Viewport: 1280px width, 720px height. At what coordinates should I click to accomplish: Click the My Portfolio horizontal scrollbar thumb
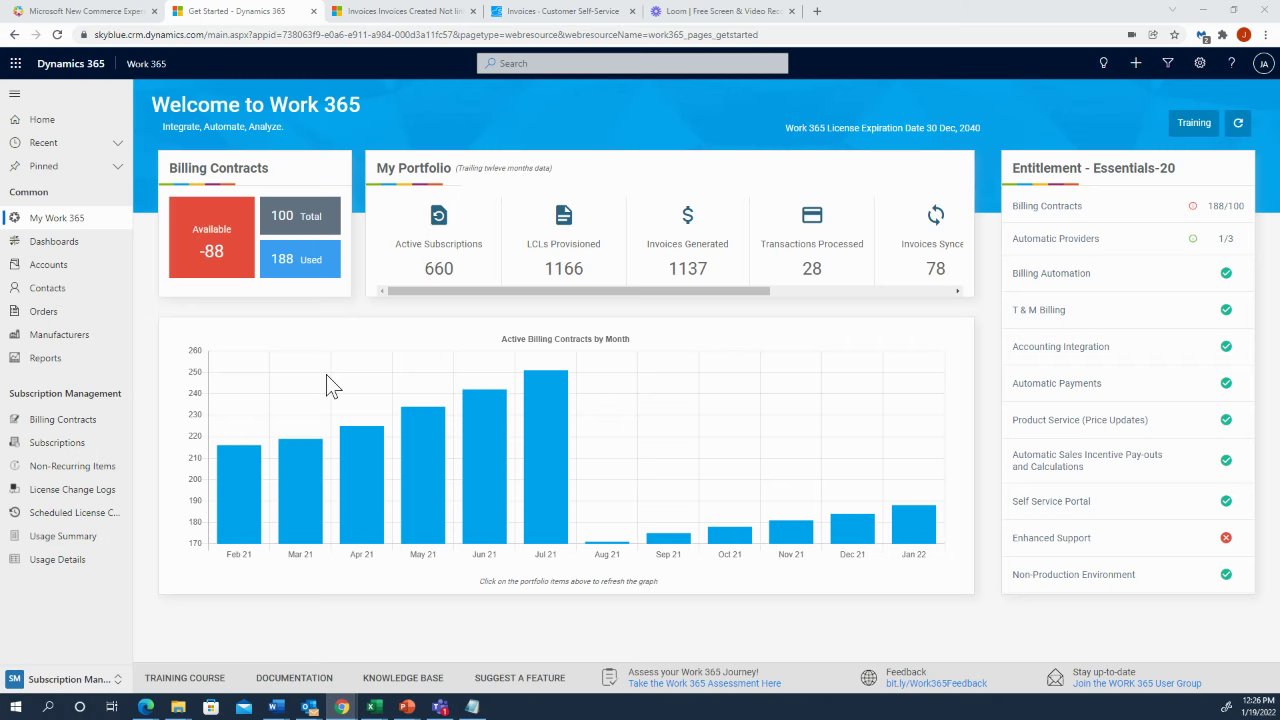[579, 291]
